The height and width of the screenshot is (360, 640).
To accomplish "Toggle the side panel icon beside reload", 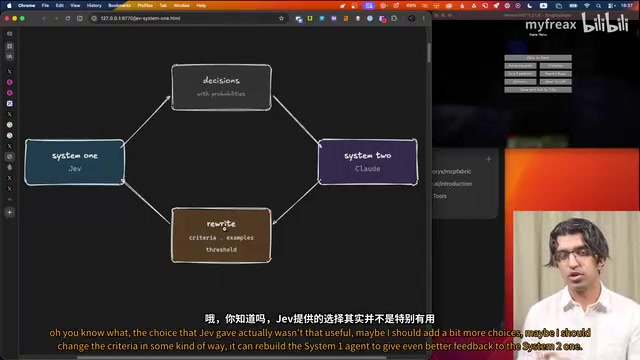I will point(80,18).
